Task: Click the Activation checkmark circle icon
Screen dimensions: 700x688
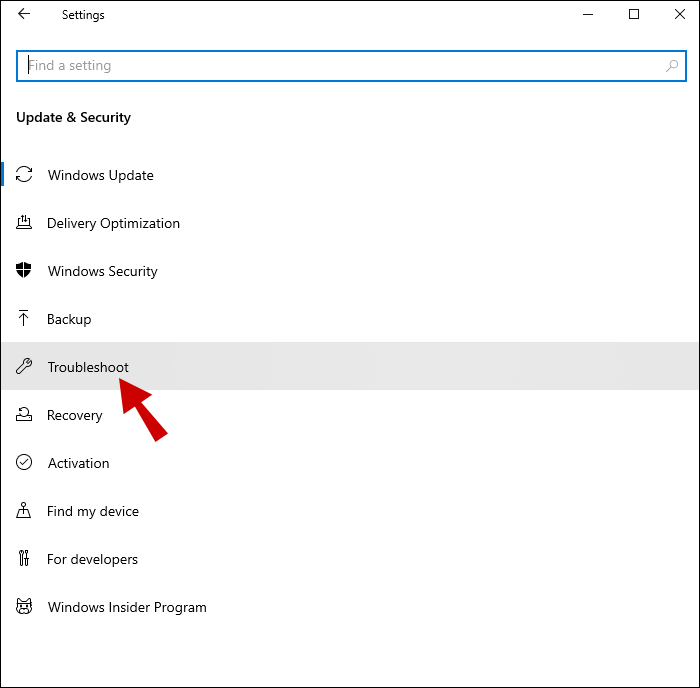Action: click(25, 463)
